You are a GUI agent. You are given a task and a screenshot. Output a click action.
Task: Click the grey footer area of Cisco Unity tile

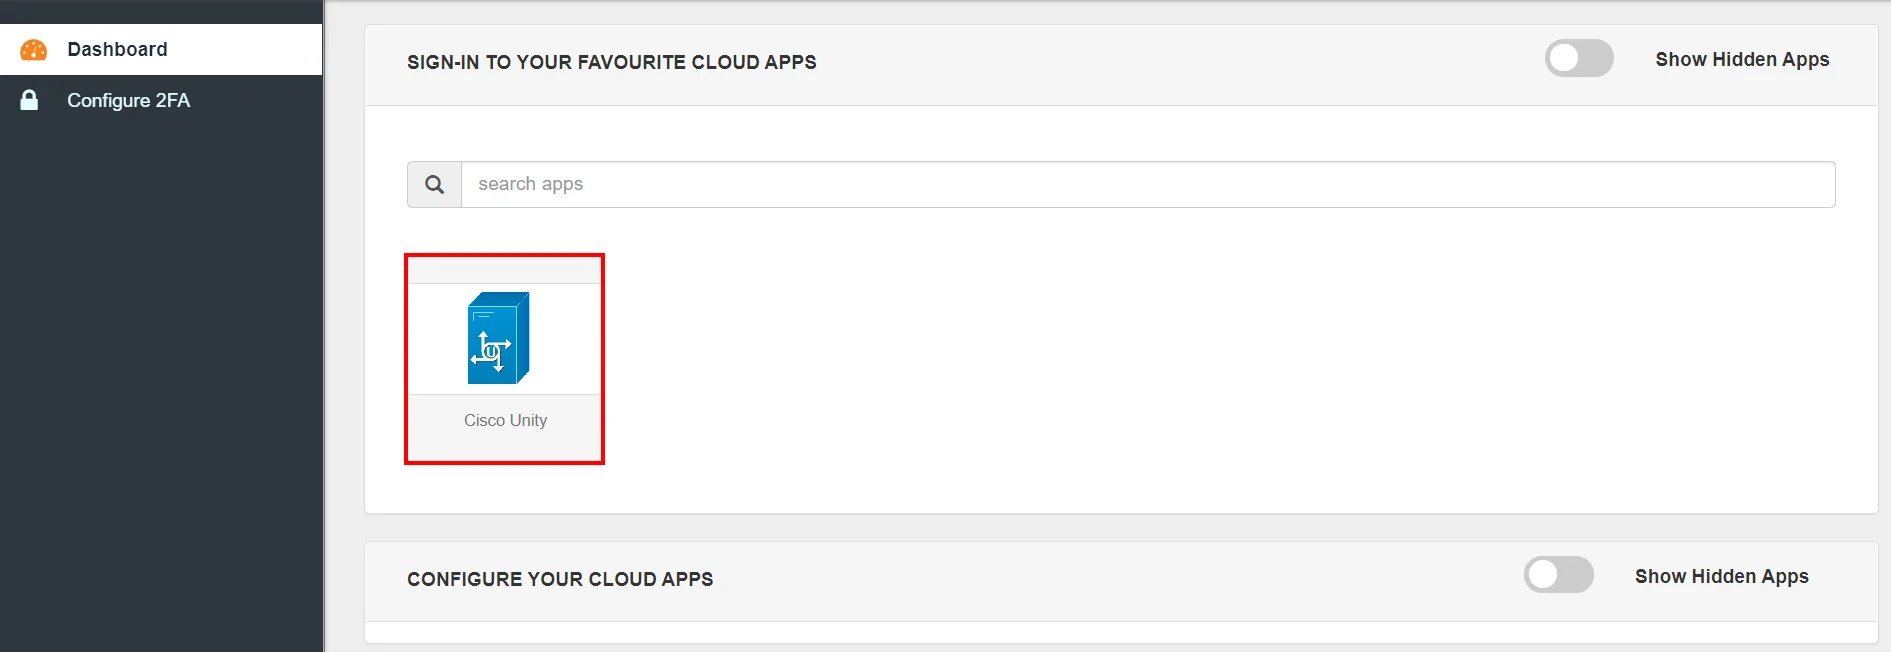click(x=504, y=447)
